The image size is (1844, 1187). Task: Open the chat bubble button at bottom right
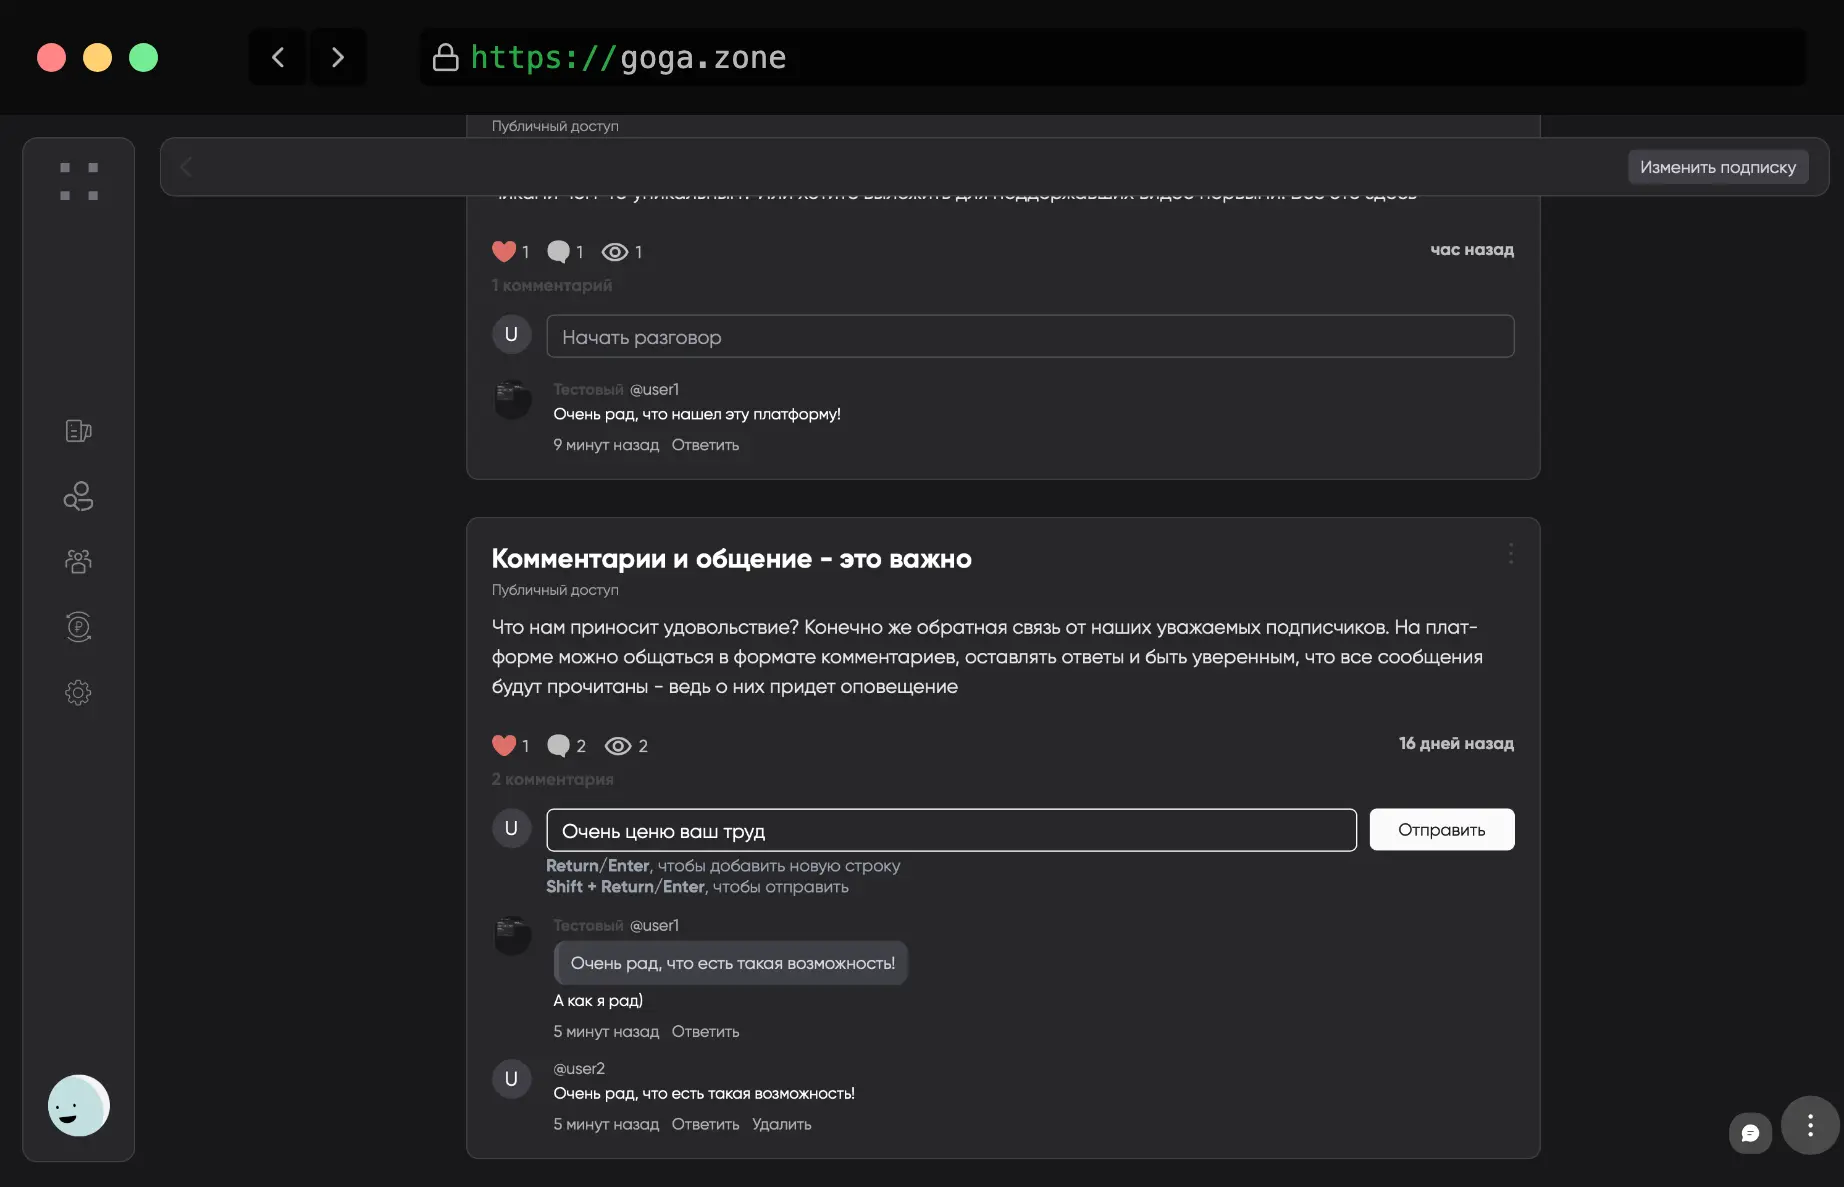click(x=1750, y=1133)
